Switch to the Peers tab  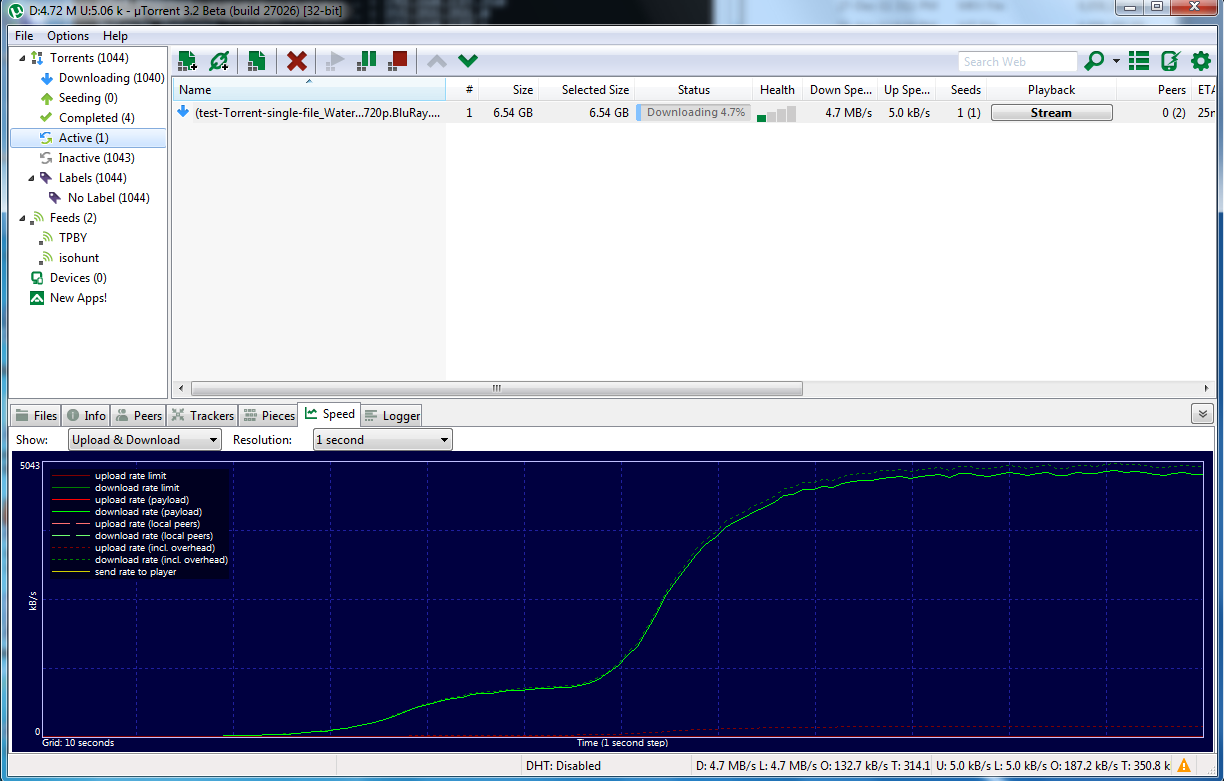pos(138,415)
